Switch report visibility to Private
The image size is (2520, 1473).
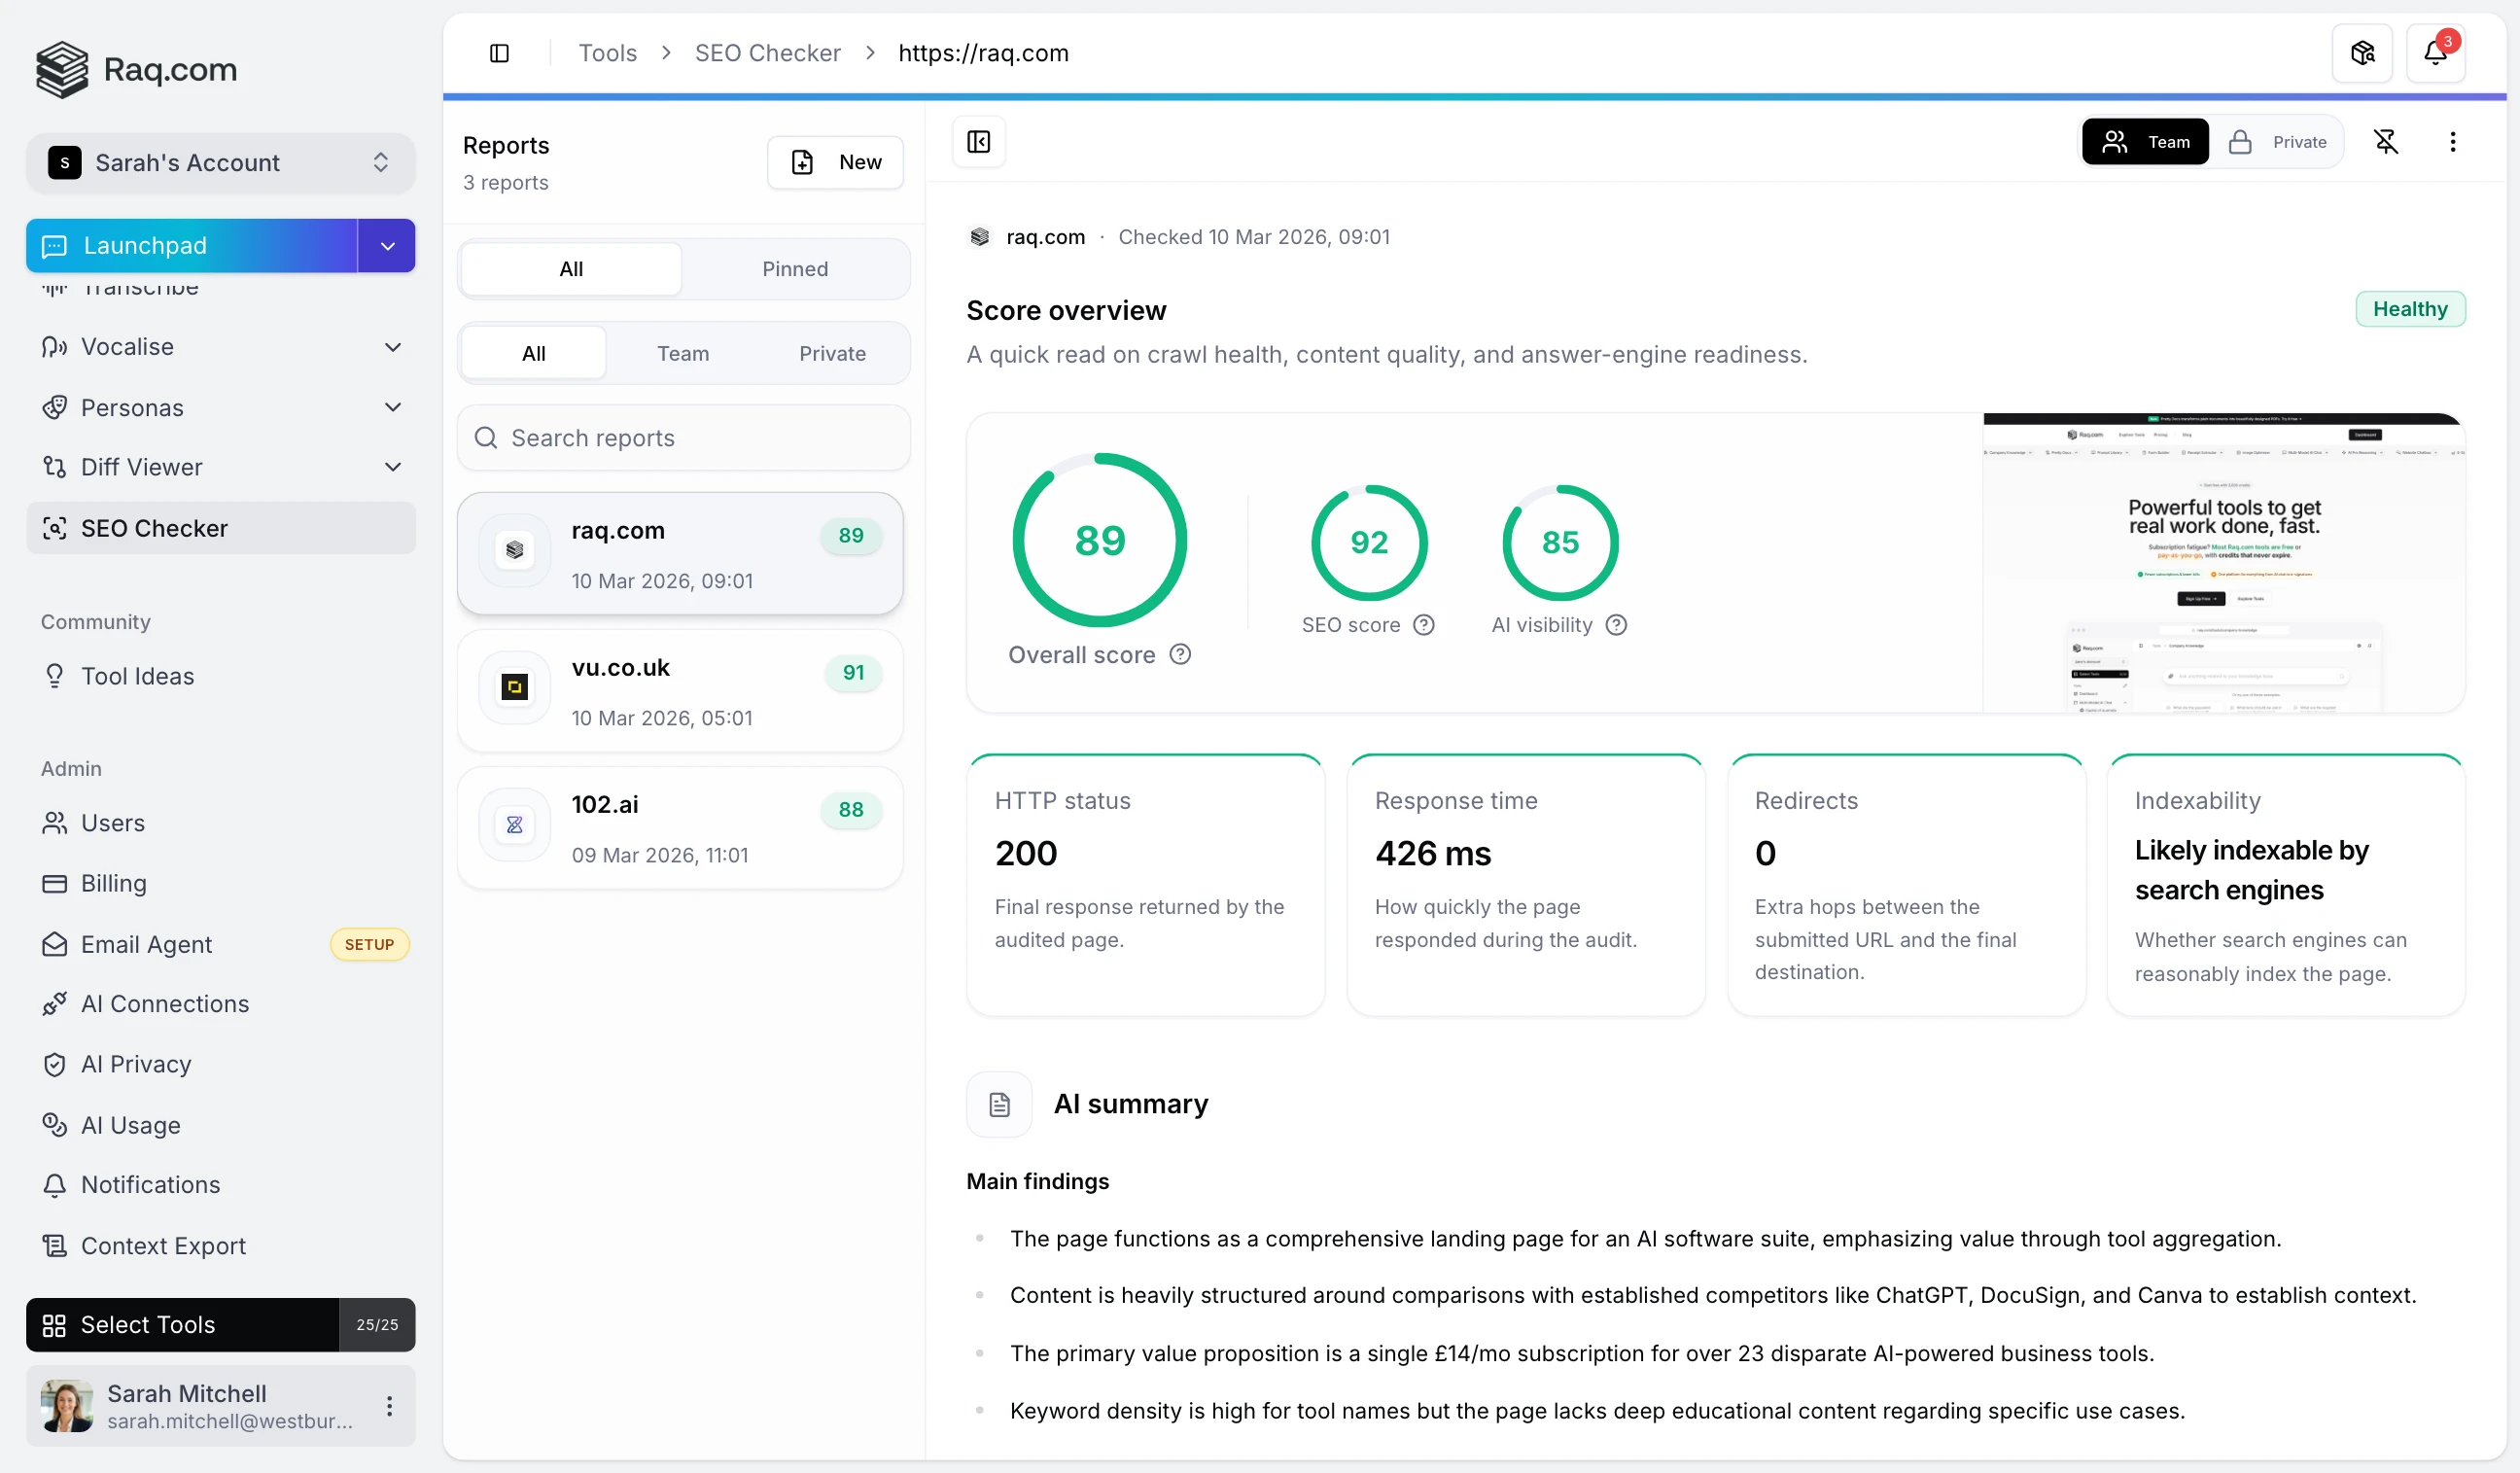[2281, 141]
